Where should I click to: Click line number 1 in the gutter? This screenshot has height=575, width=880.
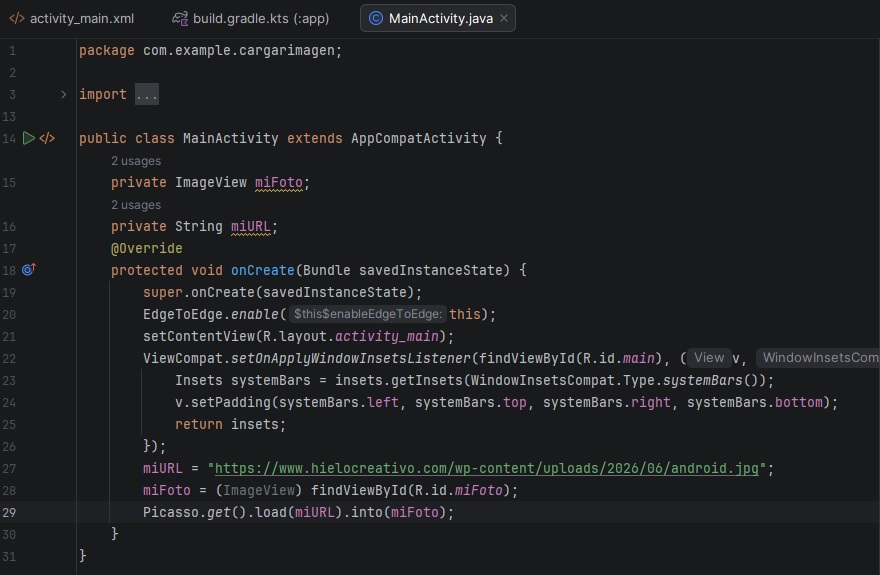12,50
